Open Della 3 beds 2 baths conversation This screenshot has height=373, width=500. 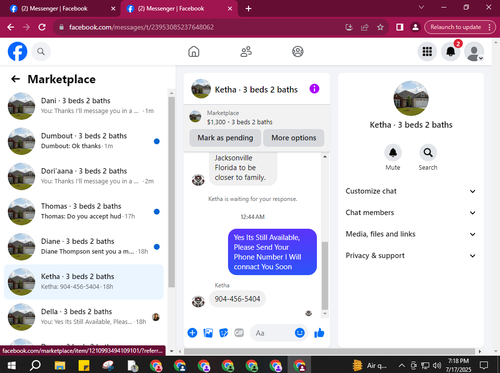(84, 317)
